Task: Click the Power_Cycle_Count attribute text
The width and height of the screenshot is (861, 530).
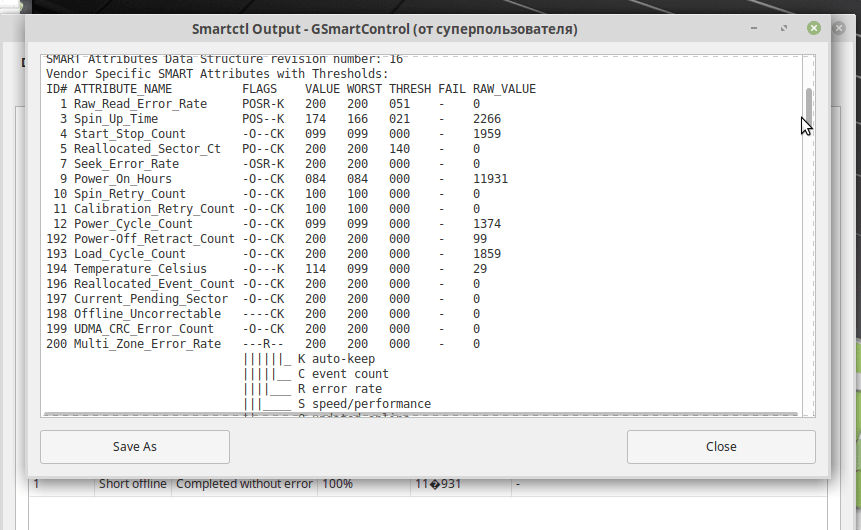Action: pyautogui.click(x=133, y=224)
